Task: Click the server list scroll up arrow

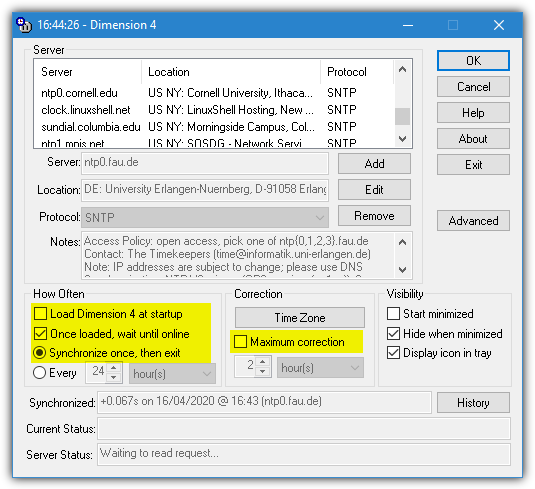Action: (403, 70)
